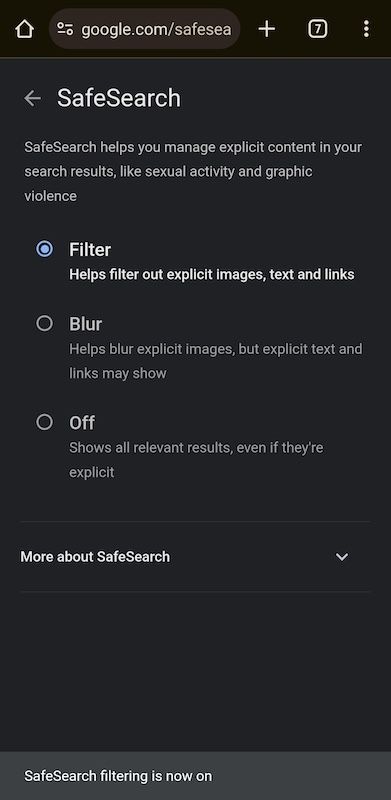Image resolution: width=391 pixels, height=800 pixels.
Task: Open site settings icon in address bar
Action: 65,29
